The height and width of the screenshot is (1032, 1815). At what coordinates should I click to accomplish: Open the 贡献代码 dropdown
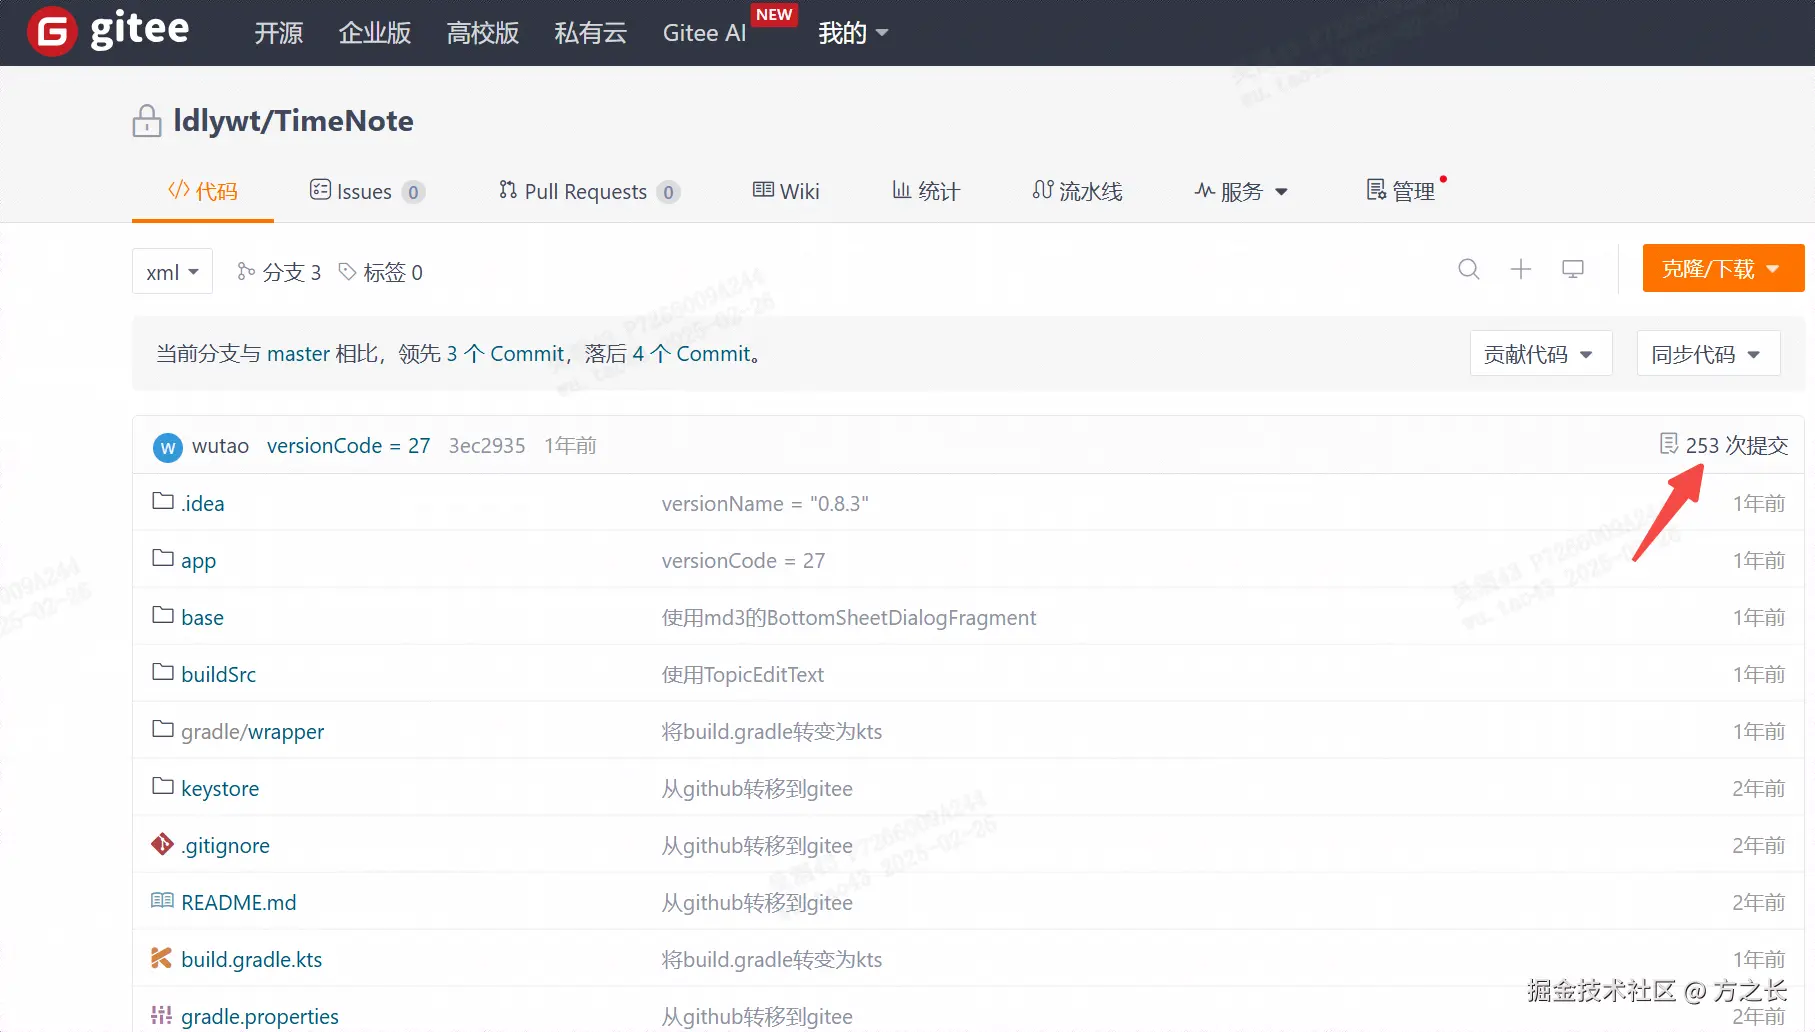click(1541, 353)
